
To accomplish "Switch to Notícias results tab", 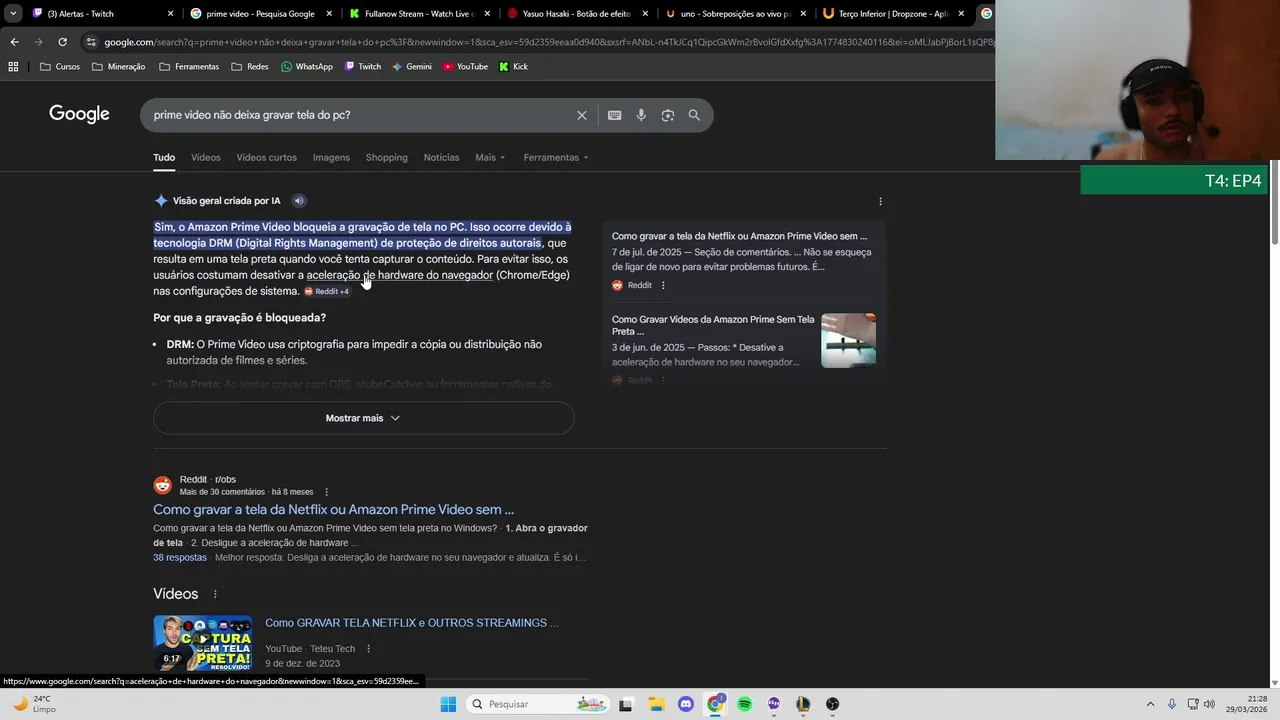I will pos(441,157).
